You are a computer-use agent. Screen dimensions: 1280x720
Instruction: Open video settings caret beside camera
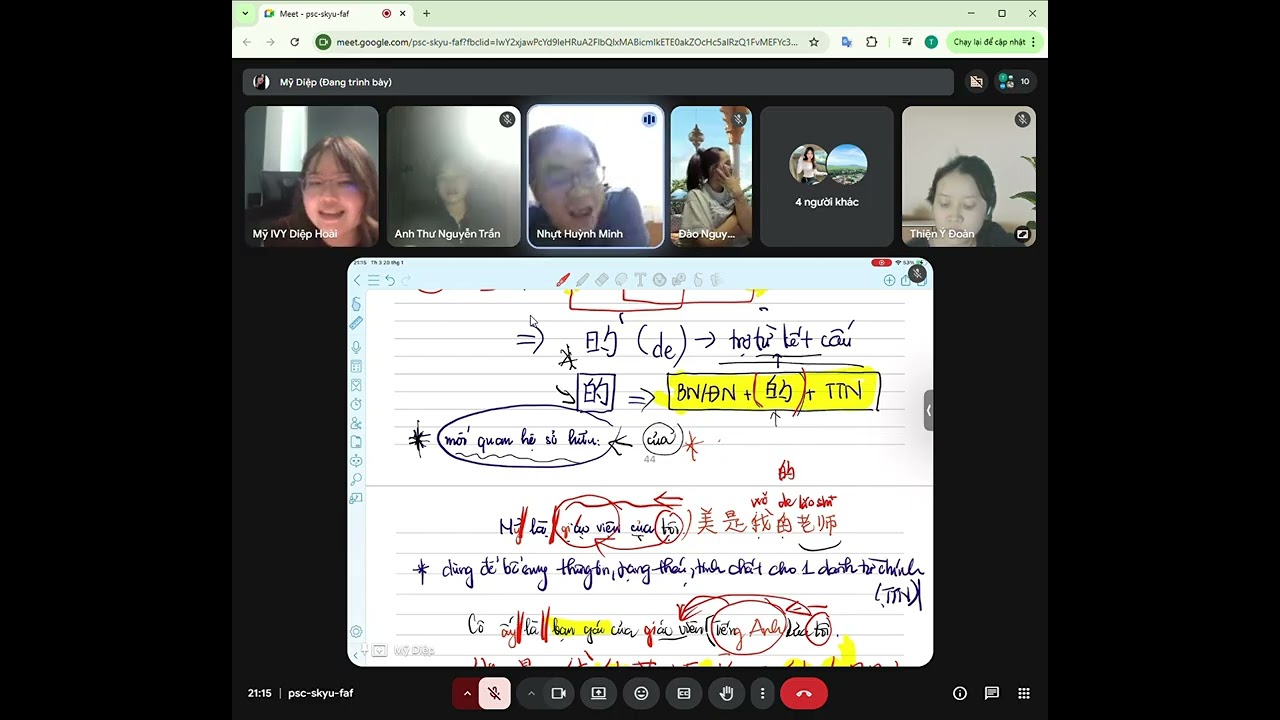pyautogui.click(x=531, y=693)
